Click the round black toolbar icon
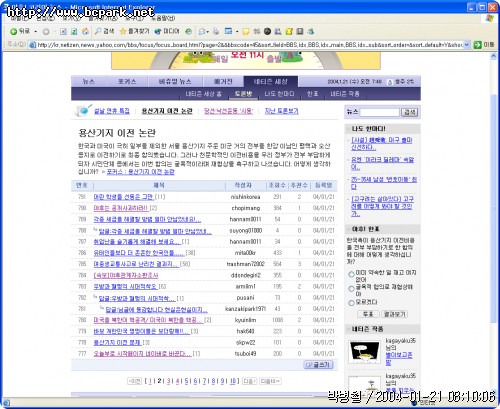 (x=267, y=32)
